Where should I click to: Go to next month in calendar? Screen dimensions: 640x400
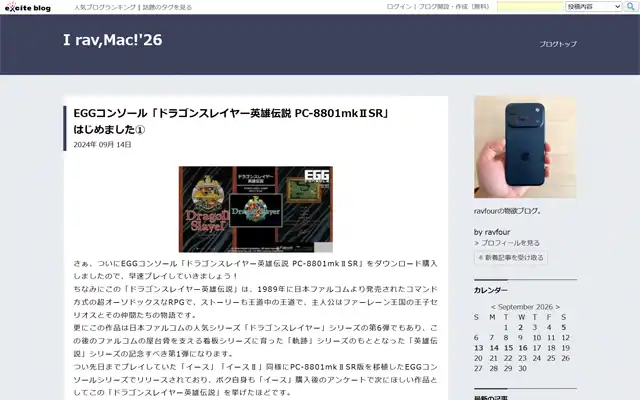pos(558,307)
